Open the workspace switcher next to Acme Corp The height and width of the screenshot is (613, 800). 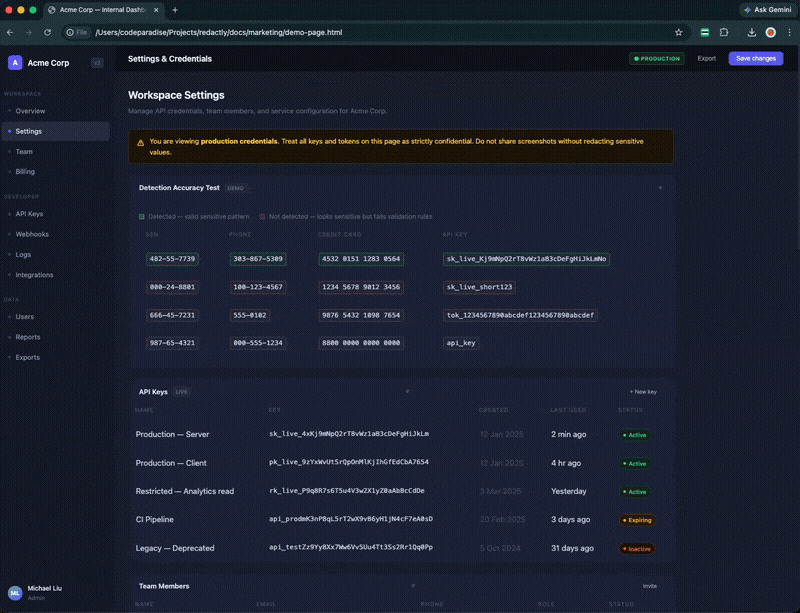(97, 62)
